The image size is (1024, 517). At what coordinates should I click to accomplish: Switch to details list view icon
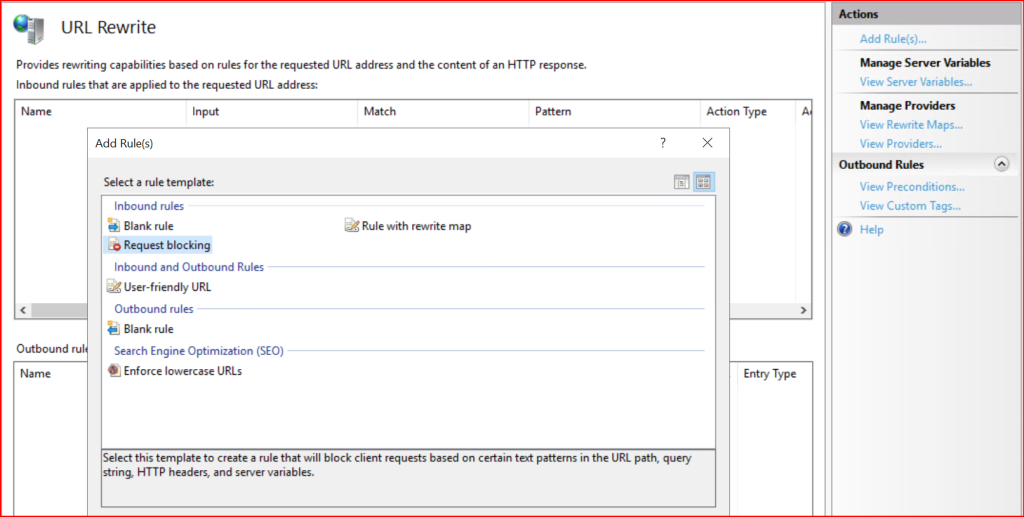point(681,182)
